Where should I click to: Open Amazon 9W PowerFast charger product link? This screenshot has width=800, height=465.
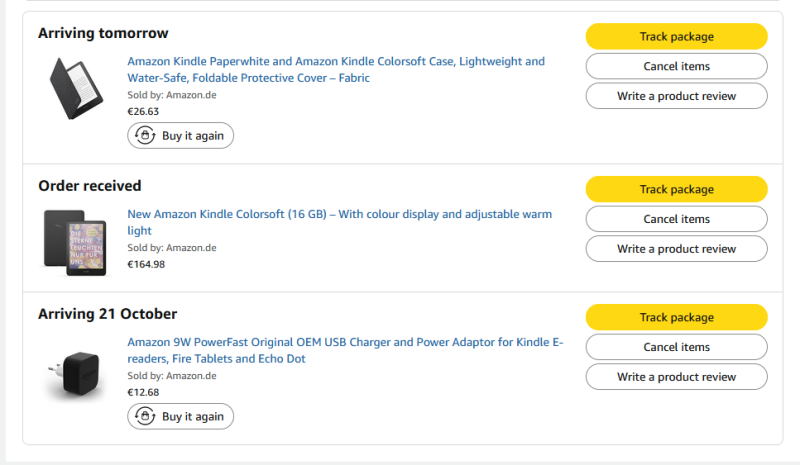(344, 342)
